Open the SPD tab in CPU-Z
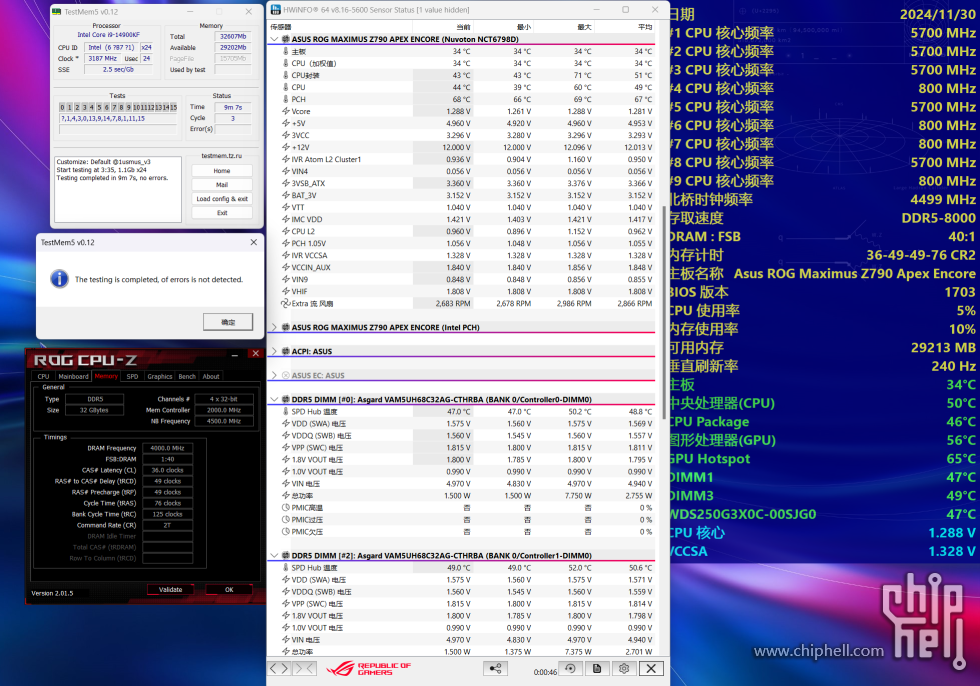 (132, 376)
